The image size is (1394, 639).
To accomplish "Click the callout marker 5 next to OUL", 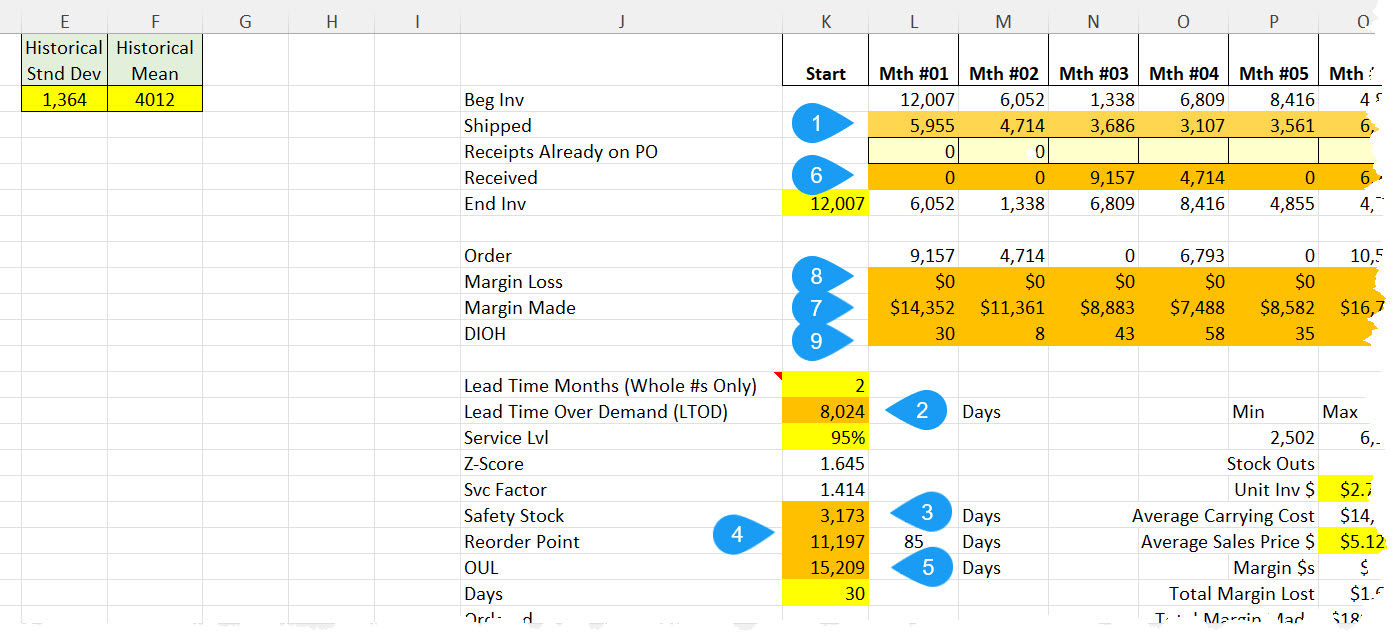I will point(926,567).
